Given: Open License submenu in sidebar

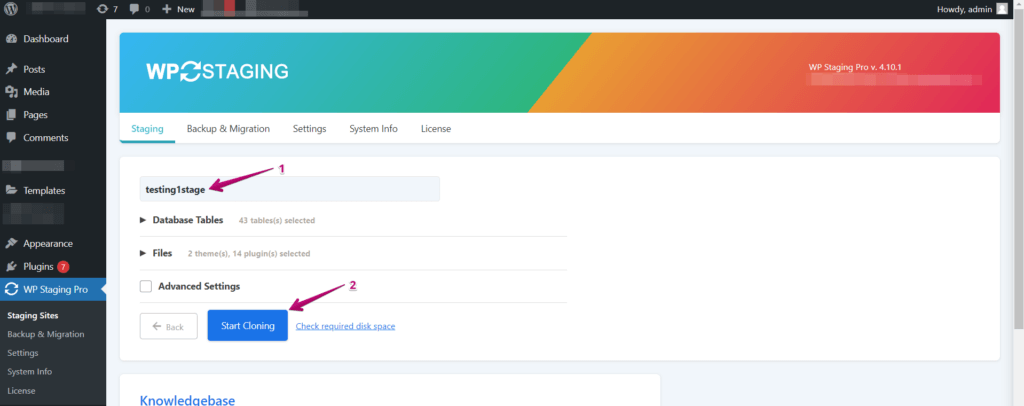Looking at the screenshot, I should coord(21,390).
